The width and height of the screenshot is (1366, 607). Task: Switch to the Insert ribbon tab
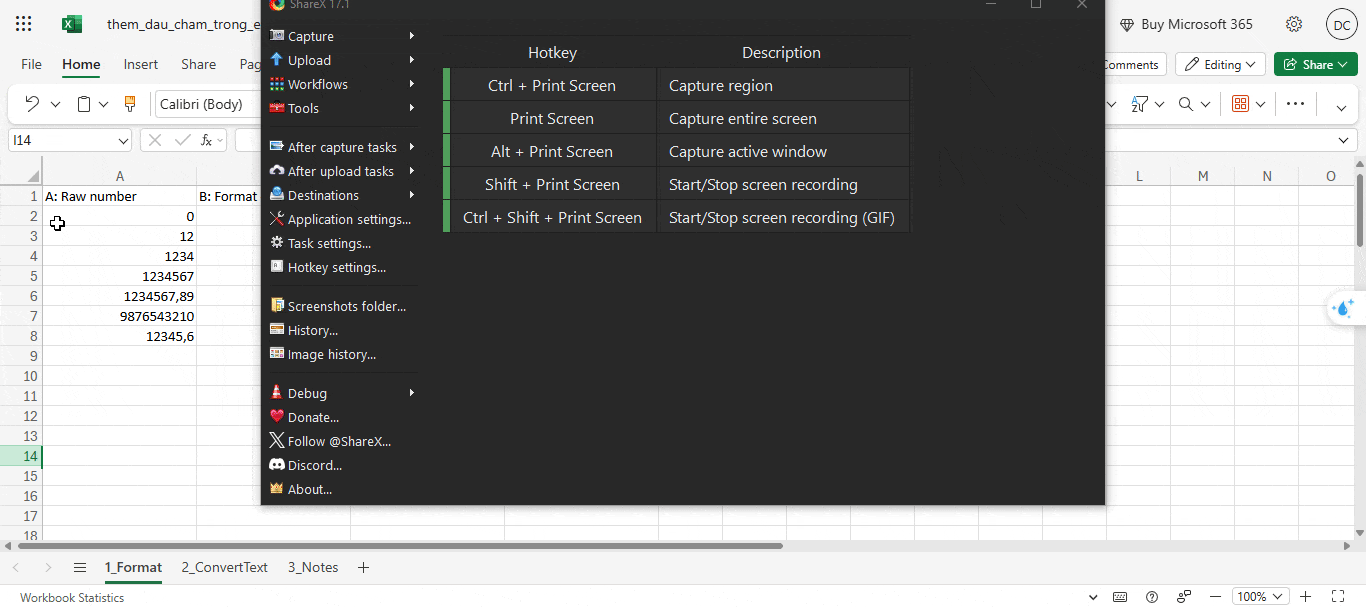[x=141, y=64]
